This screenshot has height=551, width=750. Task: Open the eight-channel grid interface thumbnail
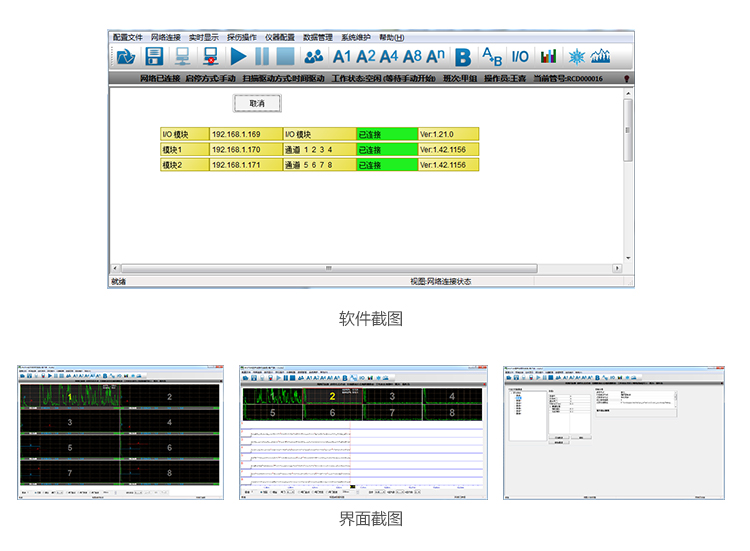tap(120, 432)
